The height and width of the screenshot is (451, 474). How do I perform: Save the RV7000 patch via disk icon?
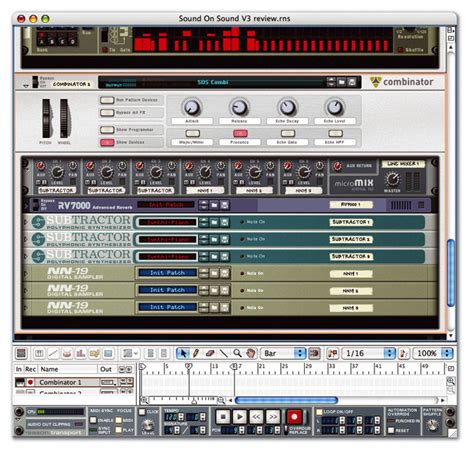225,205
